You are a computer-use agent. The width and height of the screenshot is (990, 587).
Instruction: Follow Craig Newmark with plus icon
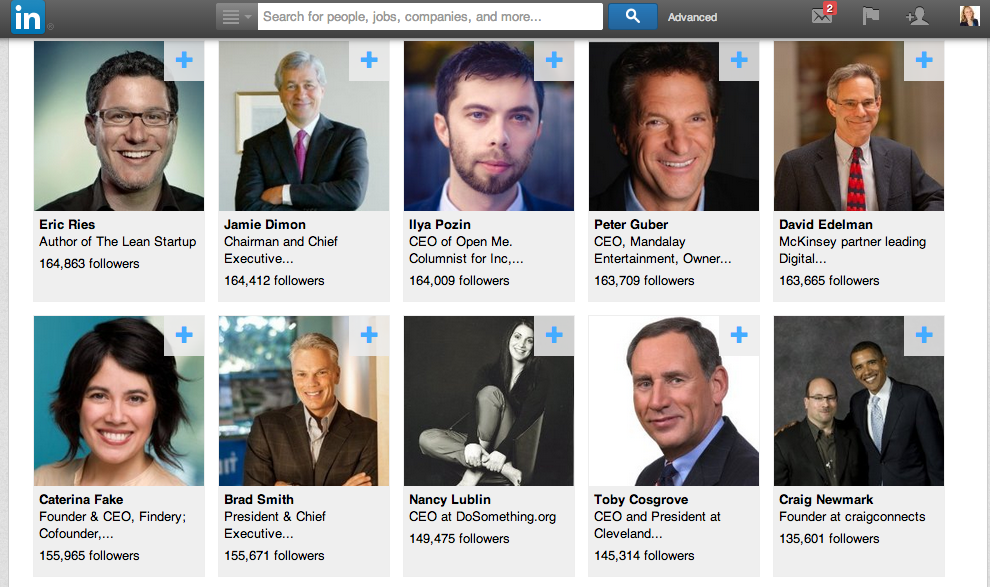[924, 336]
